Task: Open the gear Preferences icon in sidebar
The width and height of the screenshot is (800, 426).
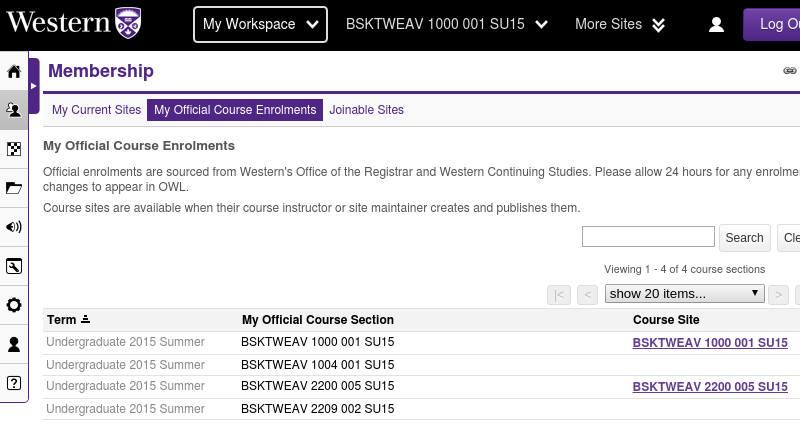Action: click(14, 305)
